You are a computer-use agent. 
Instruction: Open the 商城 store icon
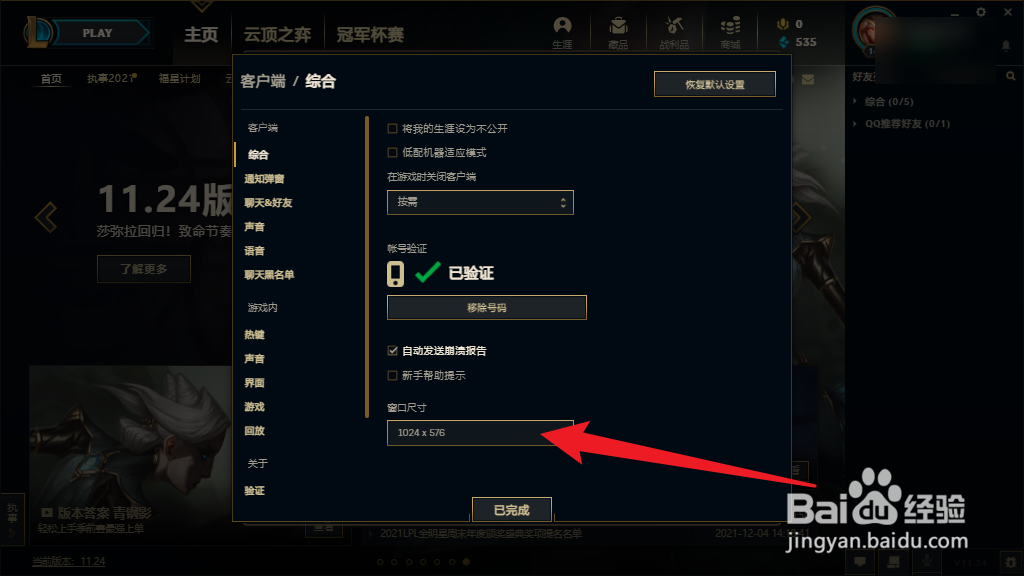730,33
